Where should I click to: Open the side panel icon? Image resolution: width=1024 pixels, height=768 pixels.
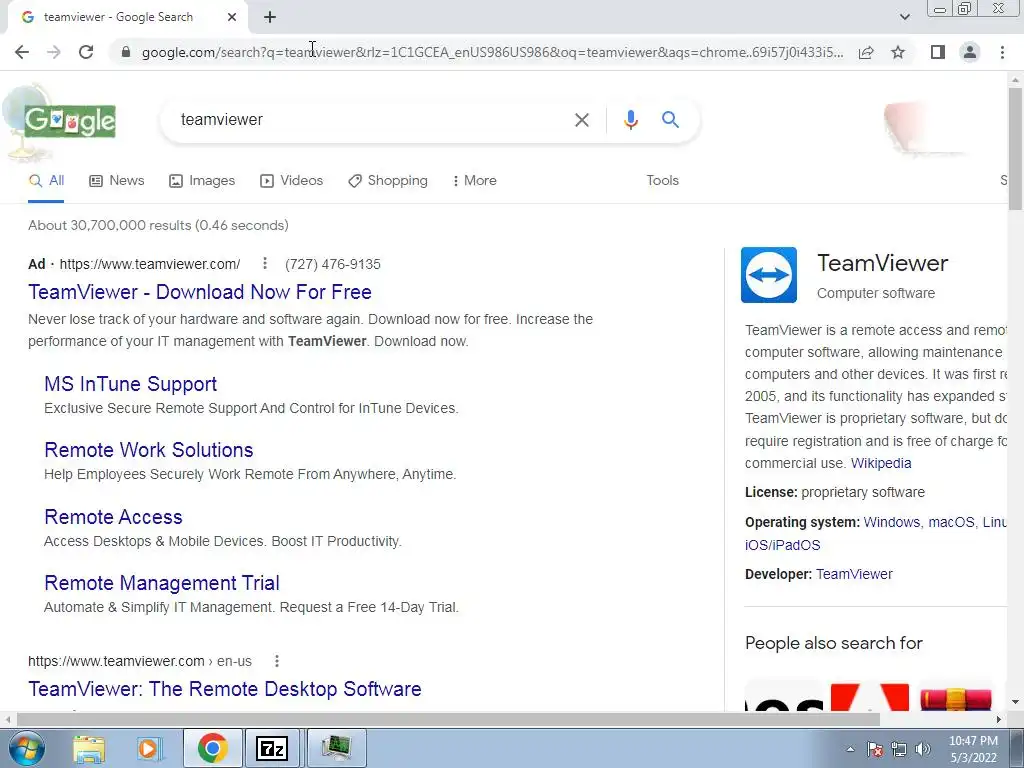pyautogui.click(x=938, y=52)
